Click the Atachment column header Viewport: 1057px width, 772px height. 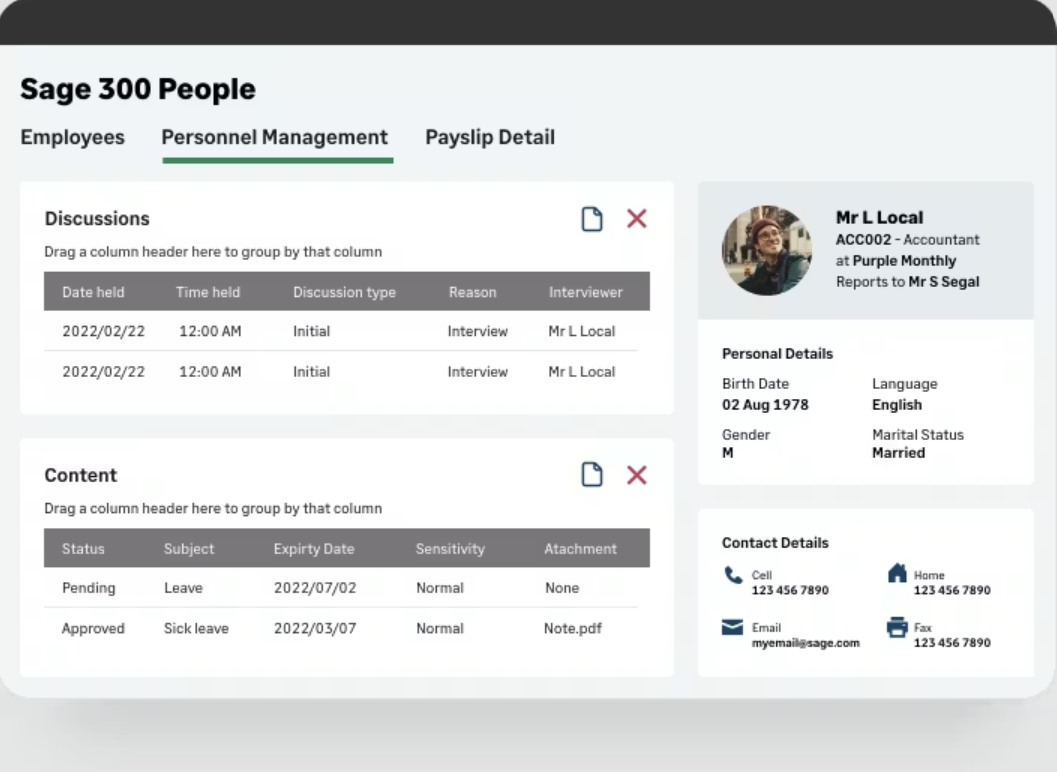(580, 549)
